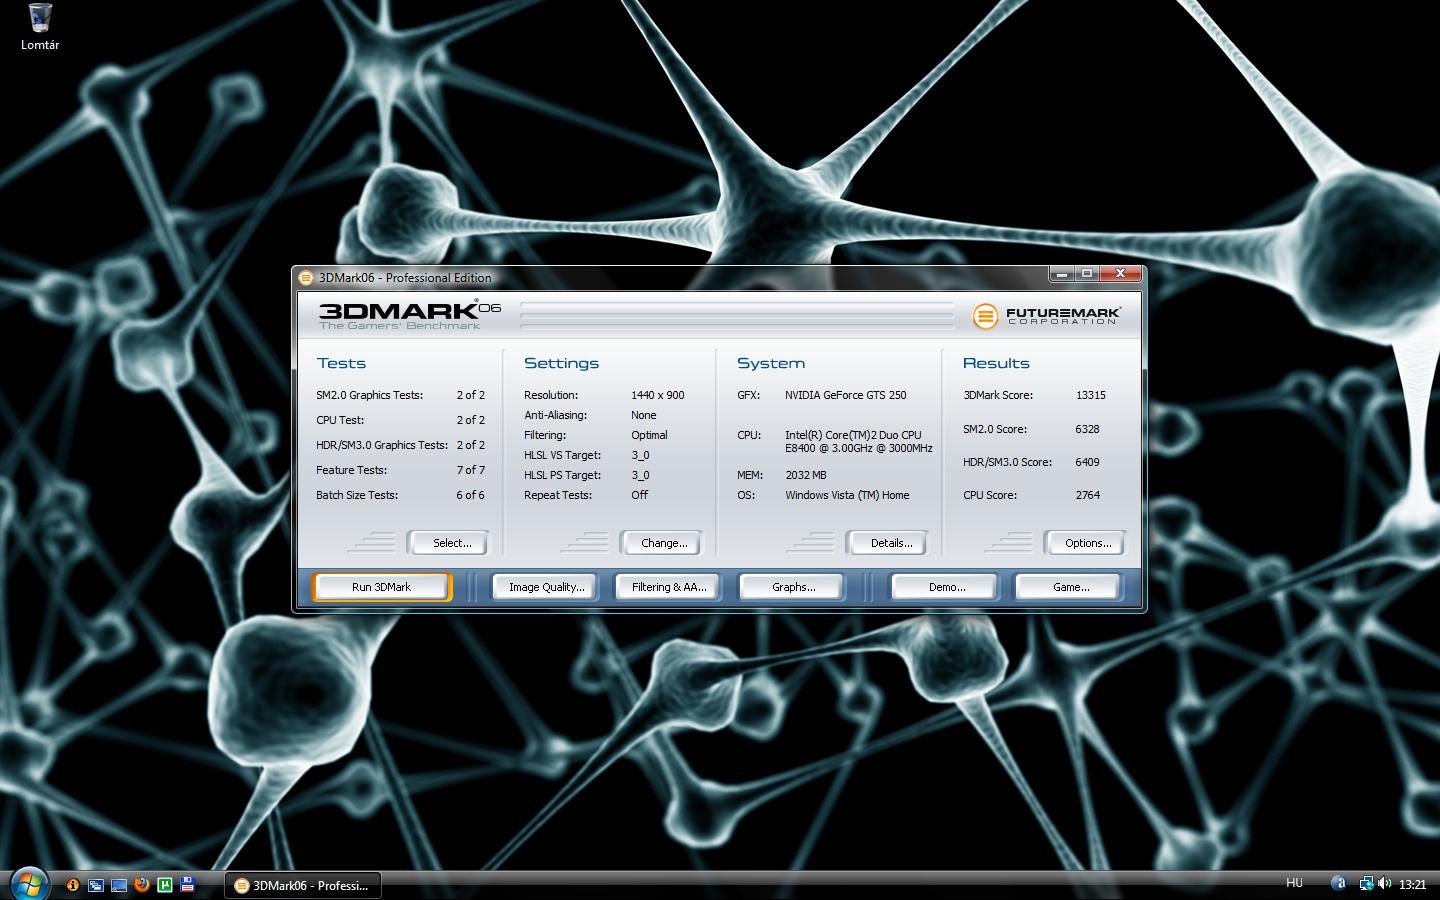Click the System section heading
The width and height of the screenshot is (1440, 900).
pyautogui.click(x=771, y=363)
